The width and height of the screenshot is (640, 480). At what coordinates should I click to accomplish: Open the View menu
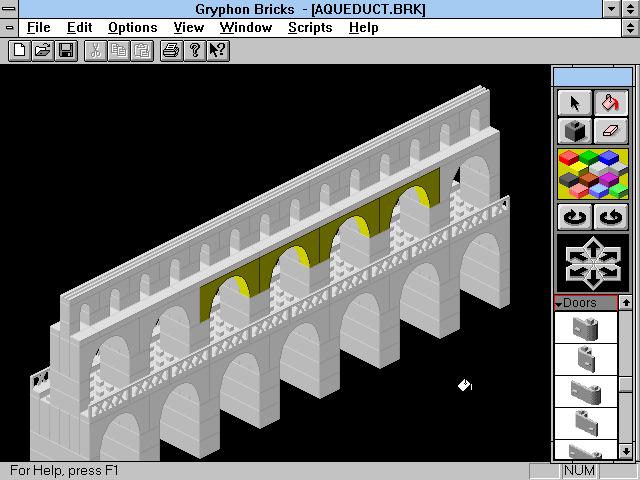tap(189, 28)
